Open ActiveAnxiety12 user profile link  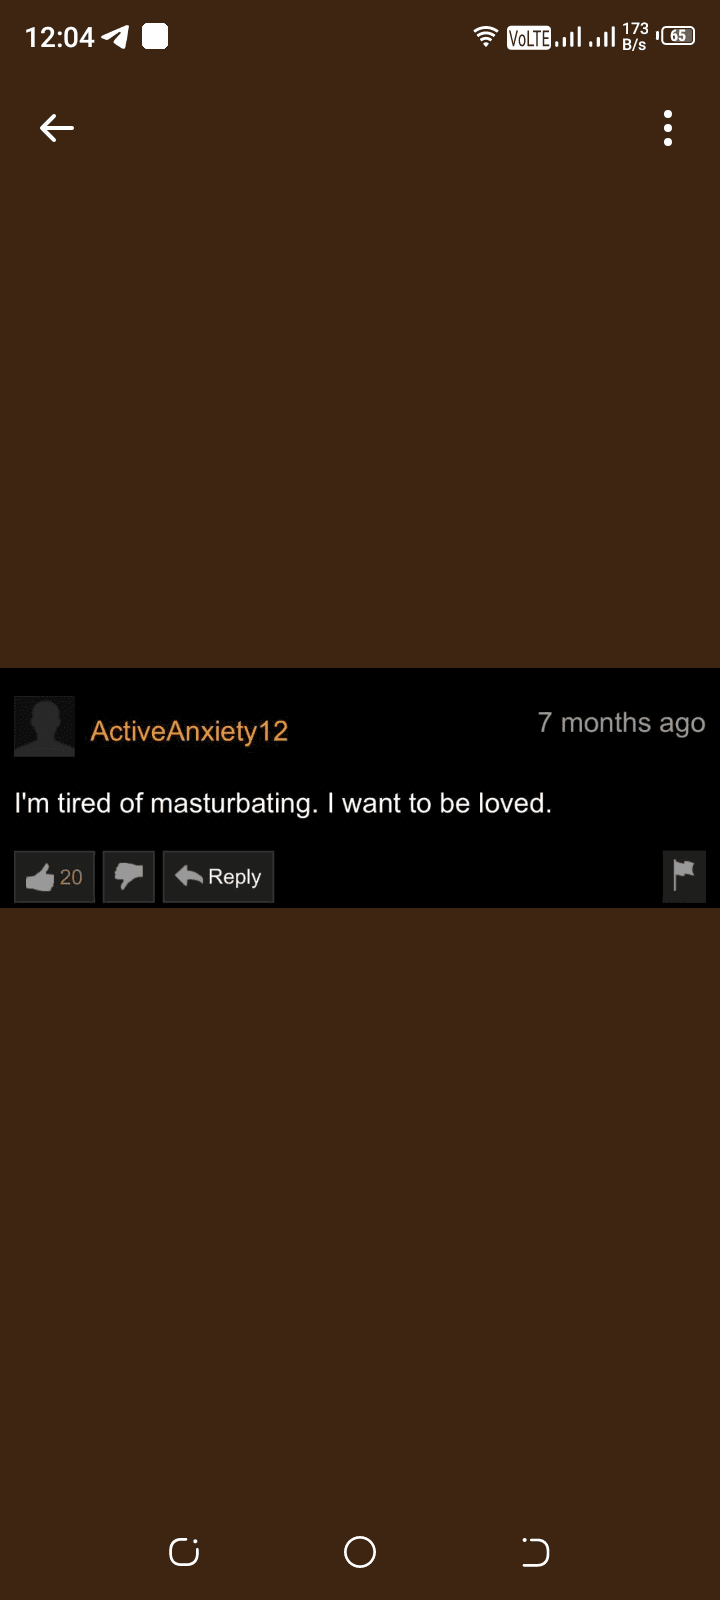pos(189,731)
